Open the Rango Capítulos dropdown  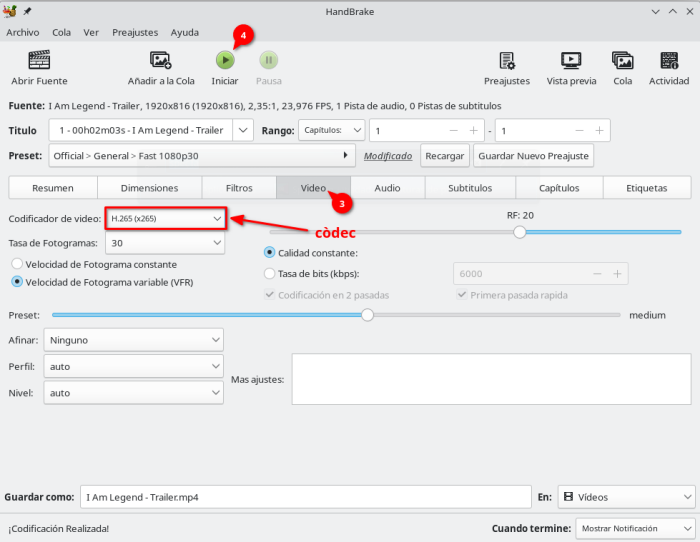[x=332, y=130]
